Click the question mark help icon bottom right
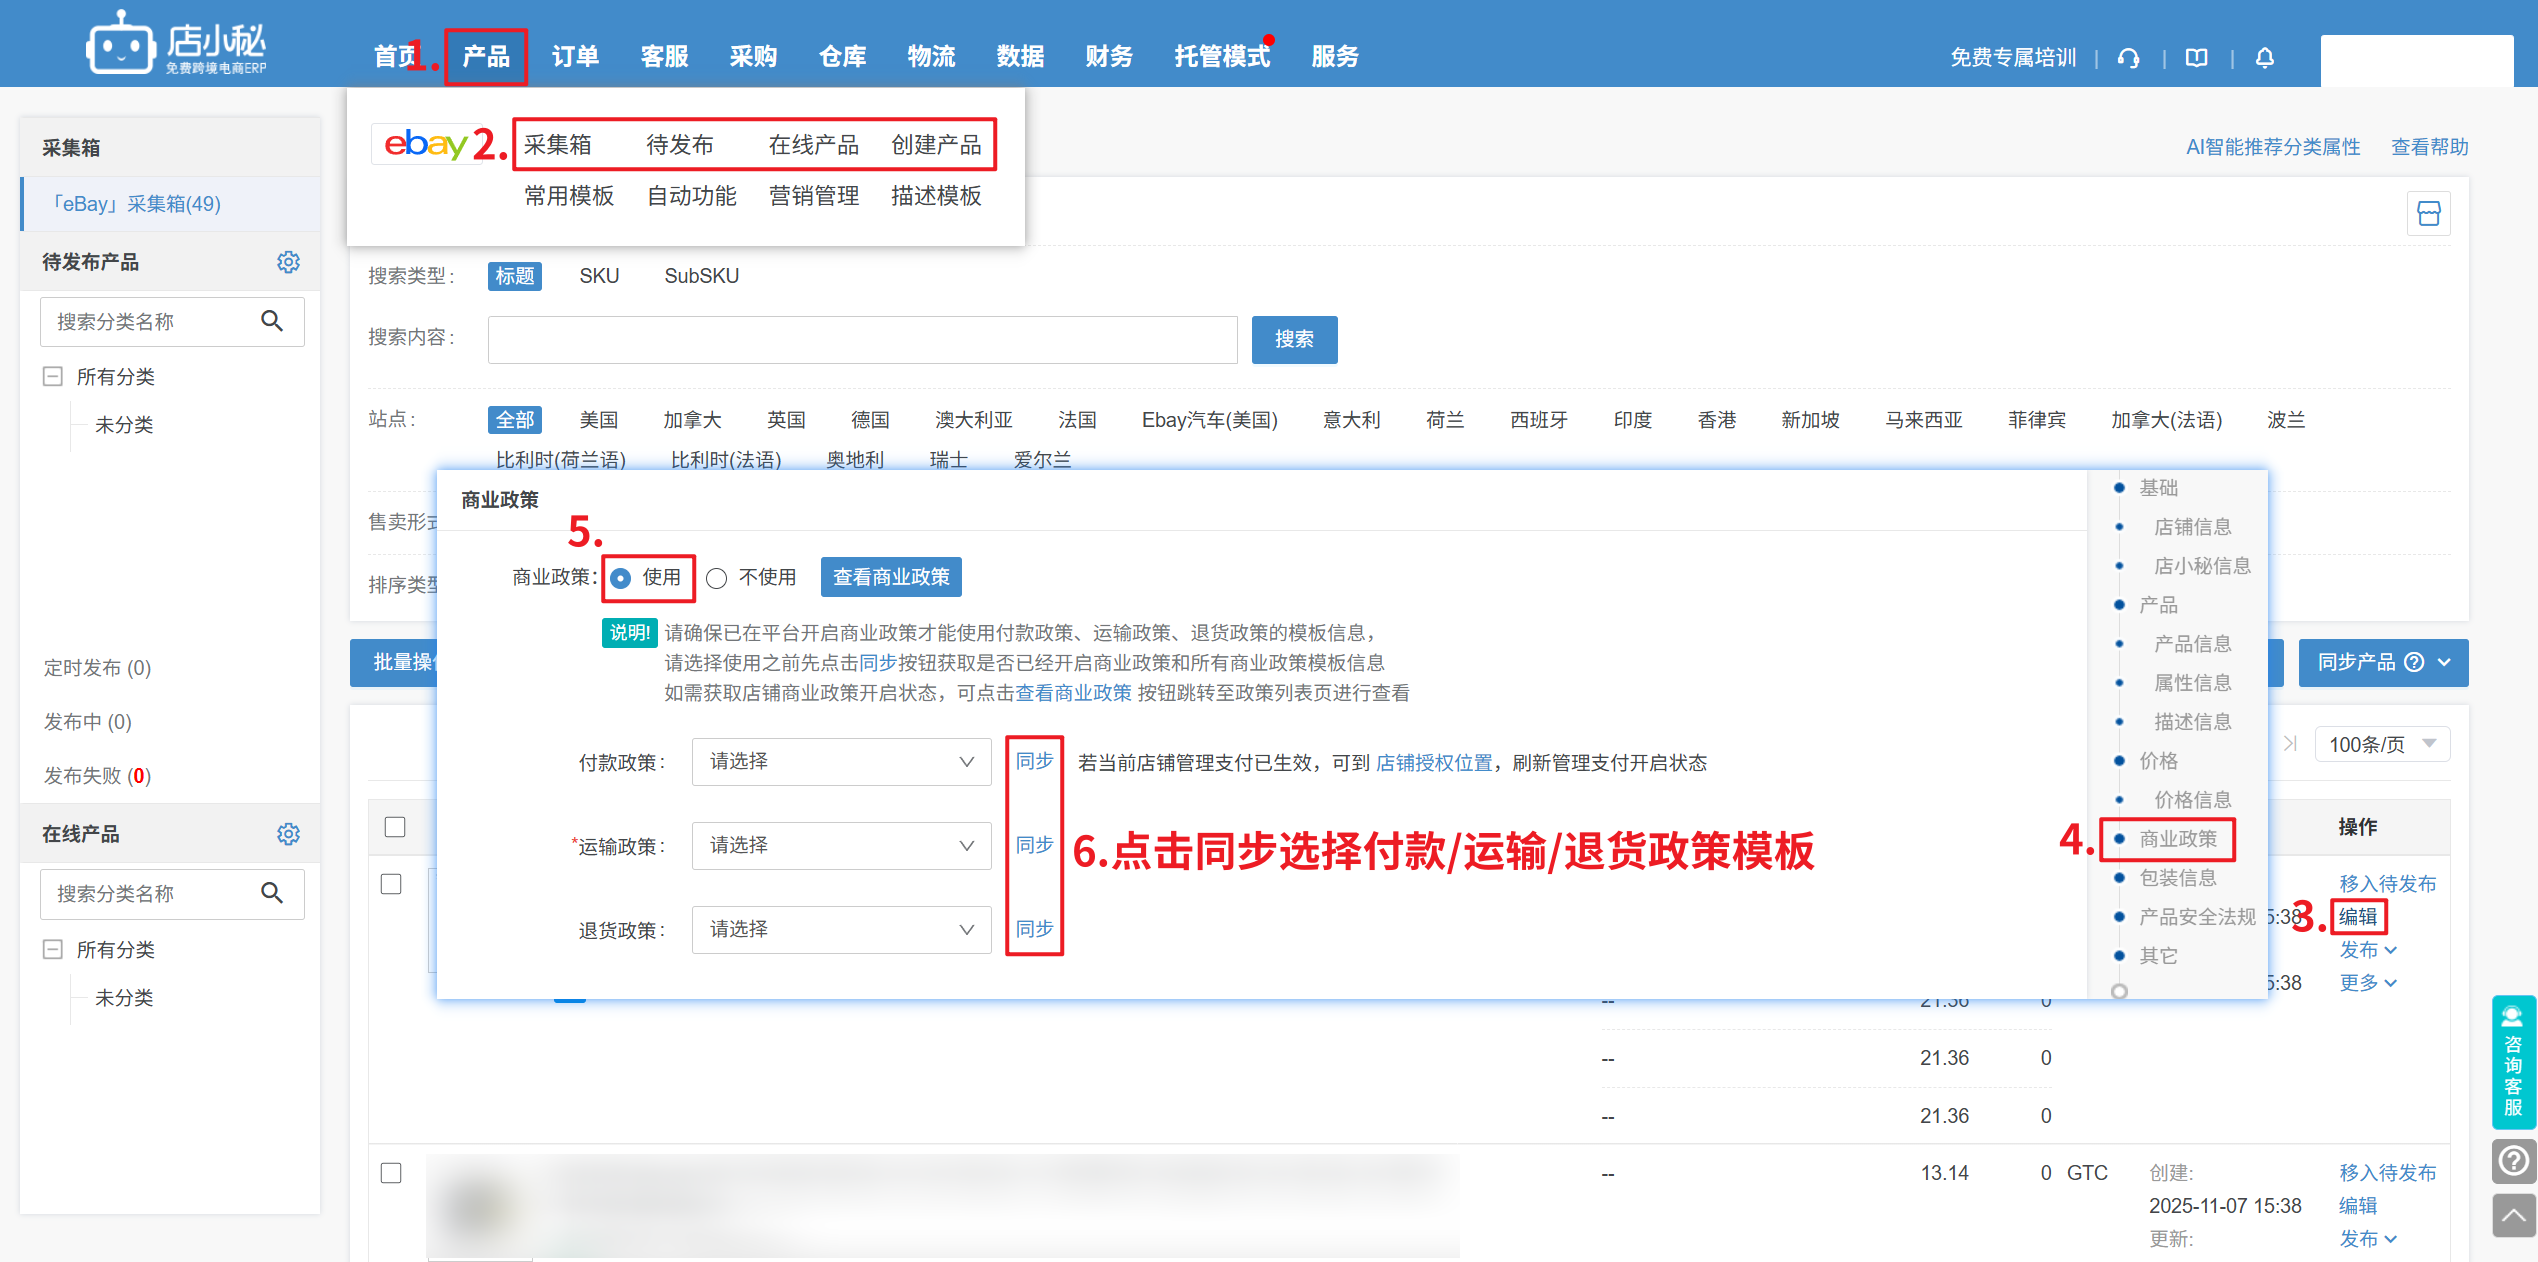Viewport: 2538px width, 1262px height. click(x=2513, y=1161)
